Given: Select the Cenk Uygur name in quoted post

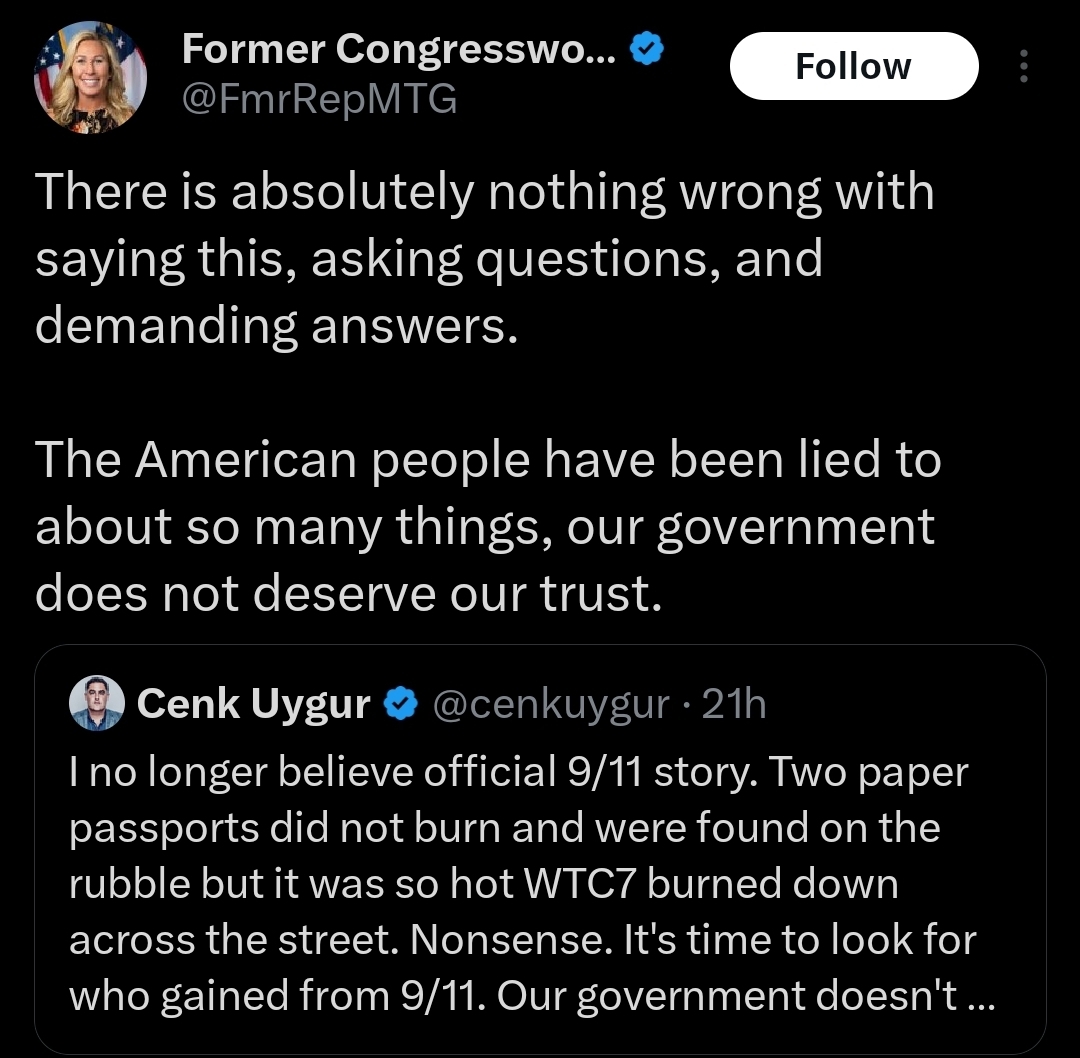Looking at the screenshot, I should pos(253,705).
